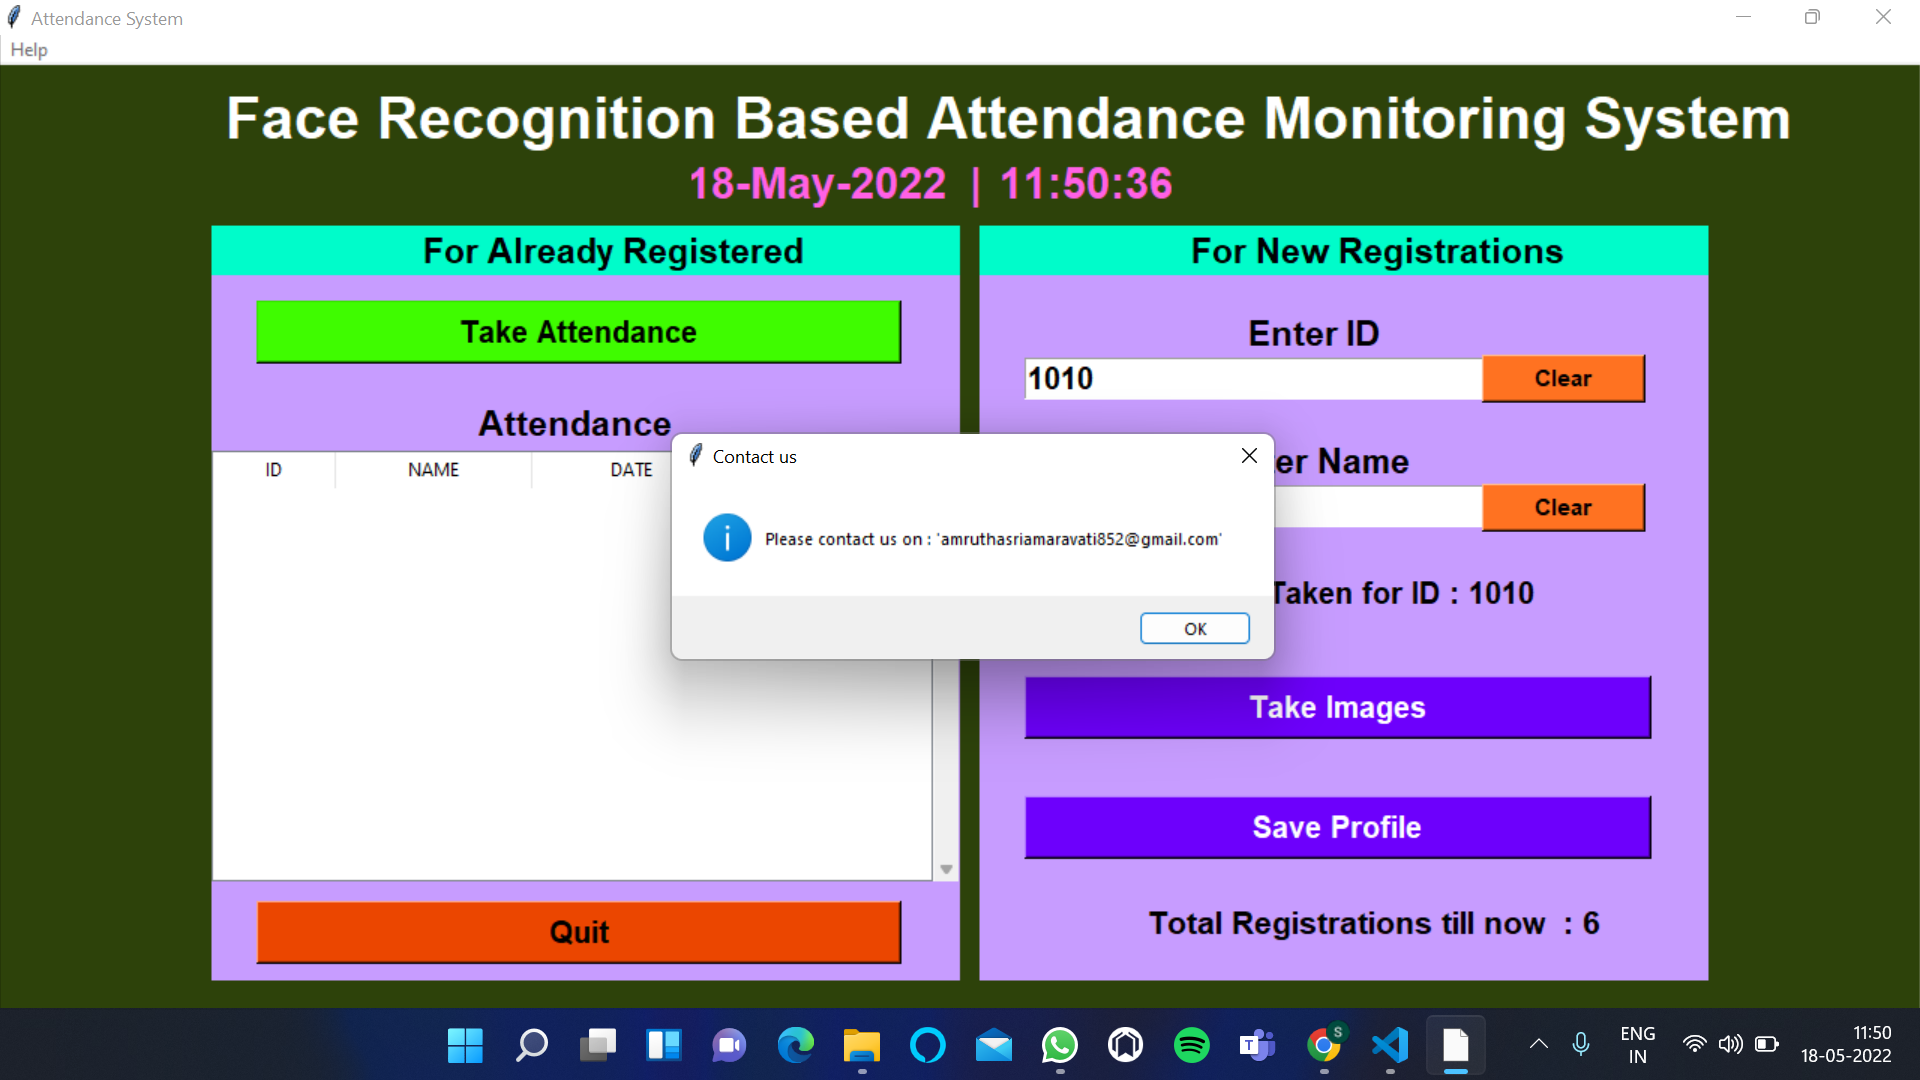Click OK in the Contact us dialog
1920x1080 pixels.
click(x=1194, y=628)
